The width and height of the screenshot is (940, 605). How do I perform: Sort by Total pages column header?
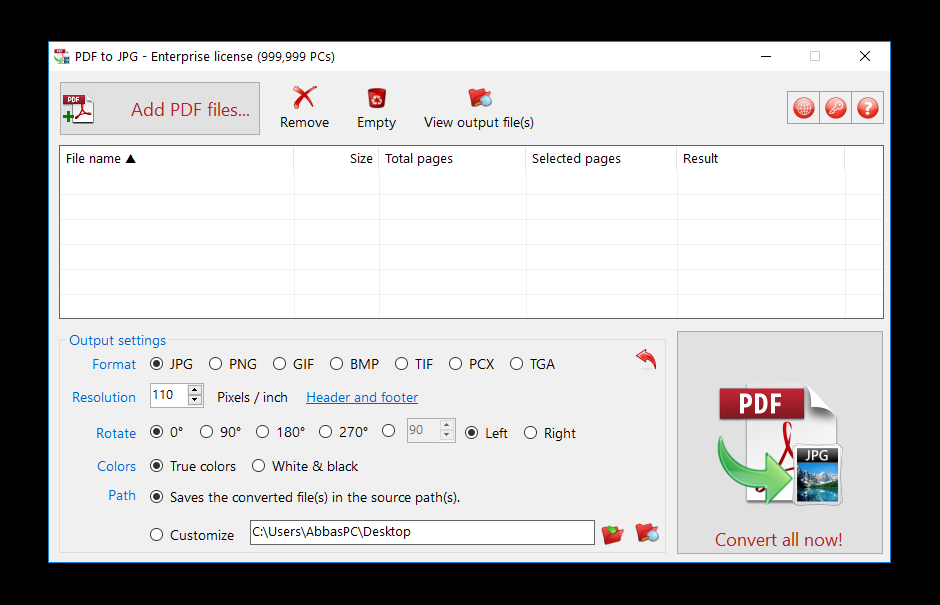452,158
